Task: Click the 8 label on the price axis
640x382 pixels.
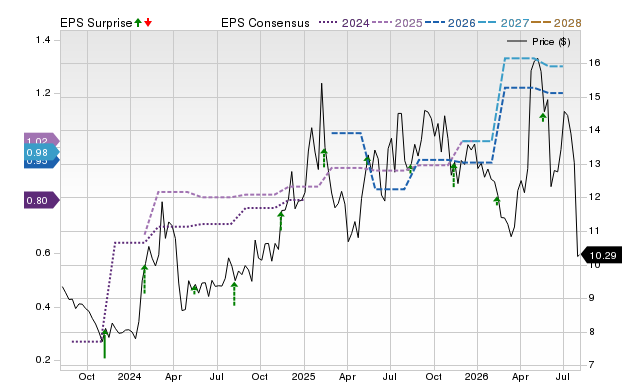Action: [591, 332]
